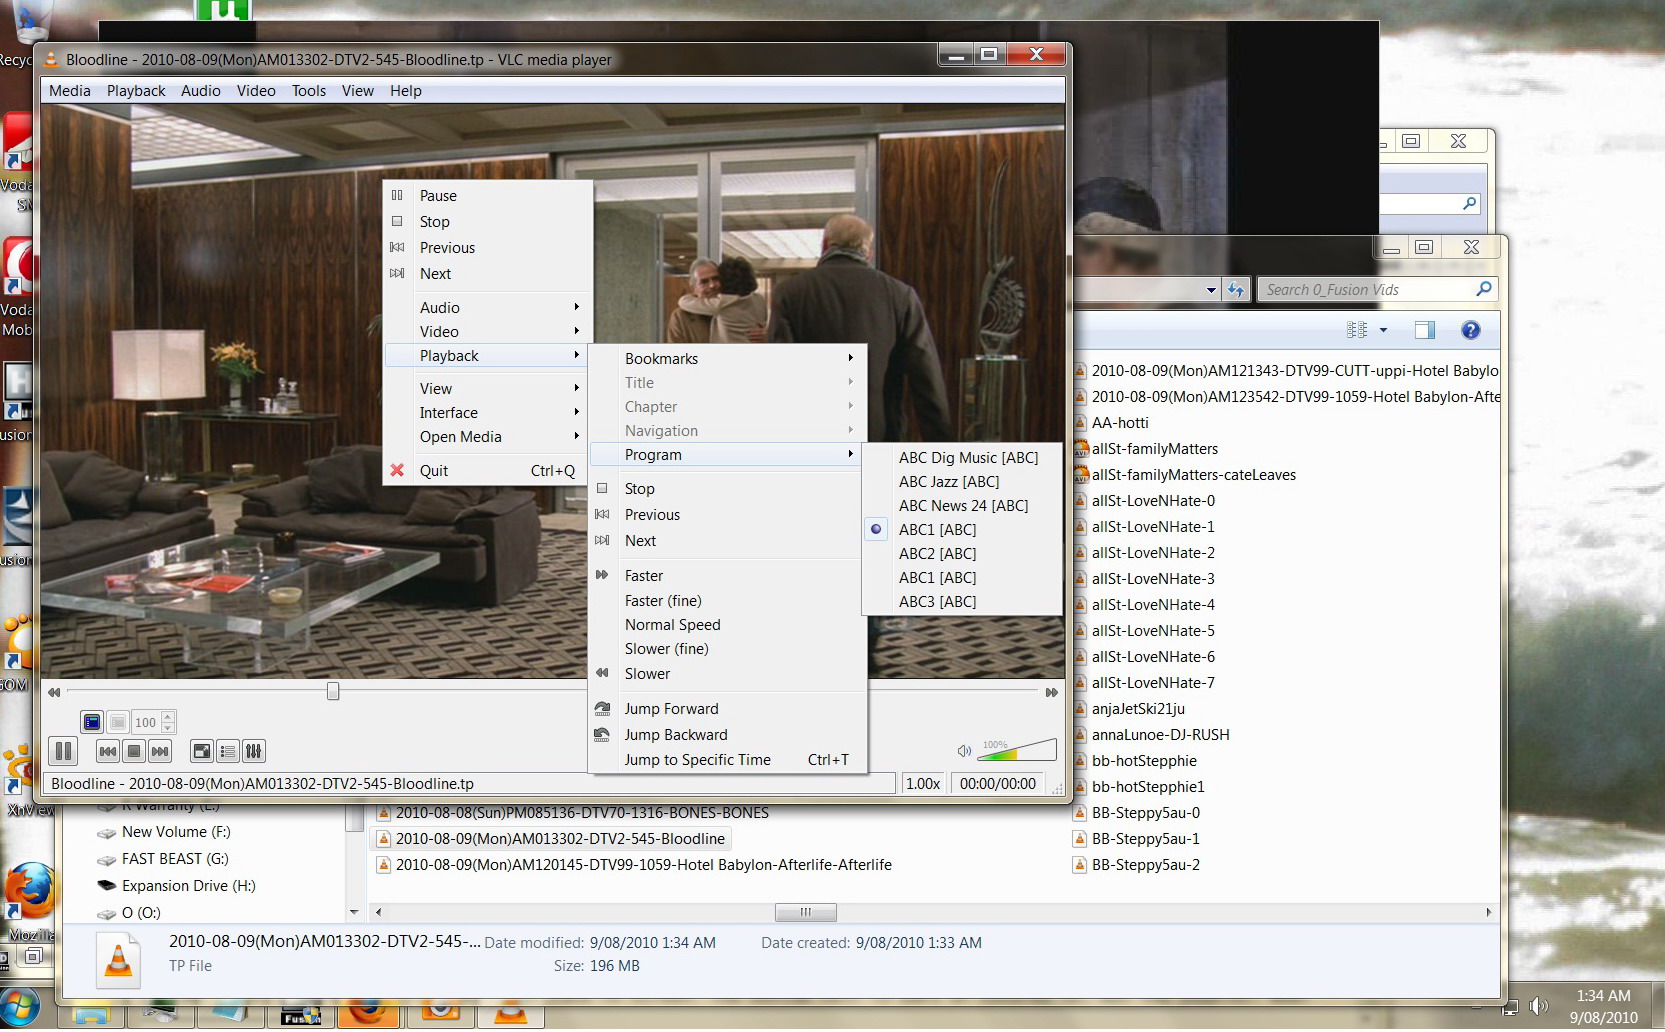The width and height of the screenshot is (1665, 1032).
Task: Choose ABC3 [ABC] program
Action: click(x=937, y=602)
